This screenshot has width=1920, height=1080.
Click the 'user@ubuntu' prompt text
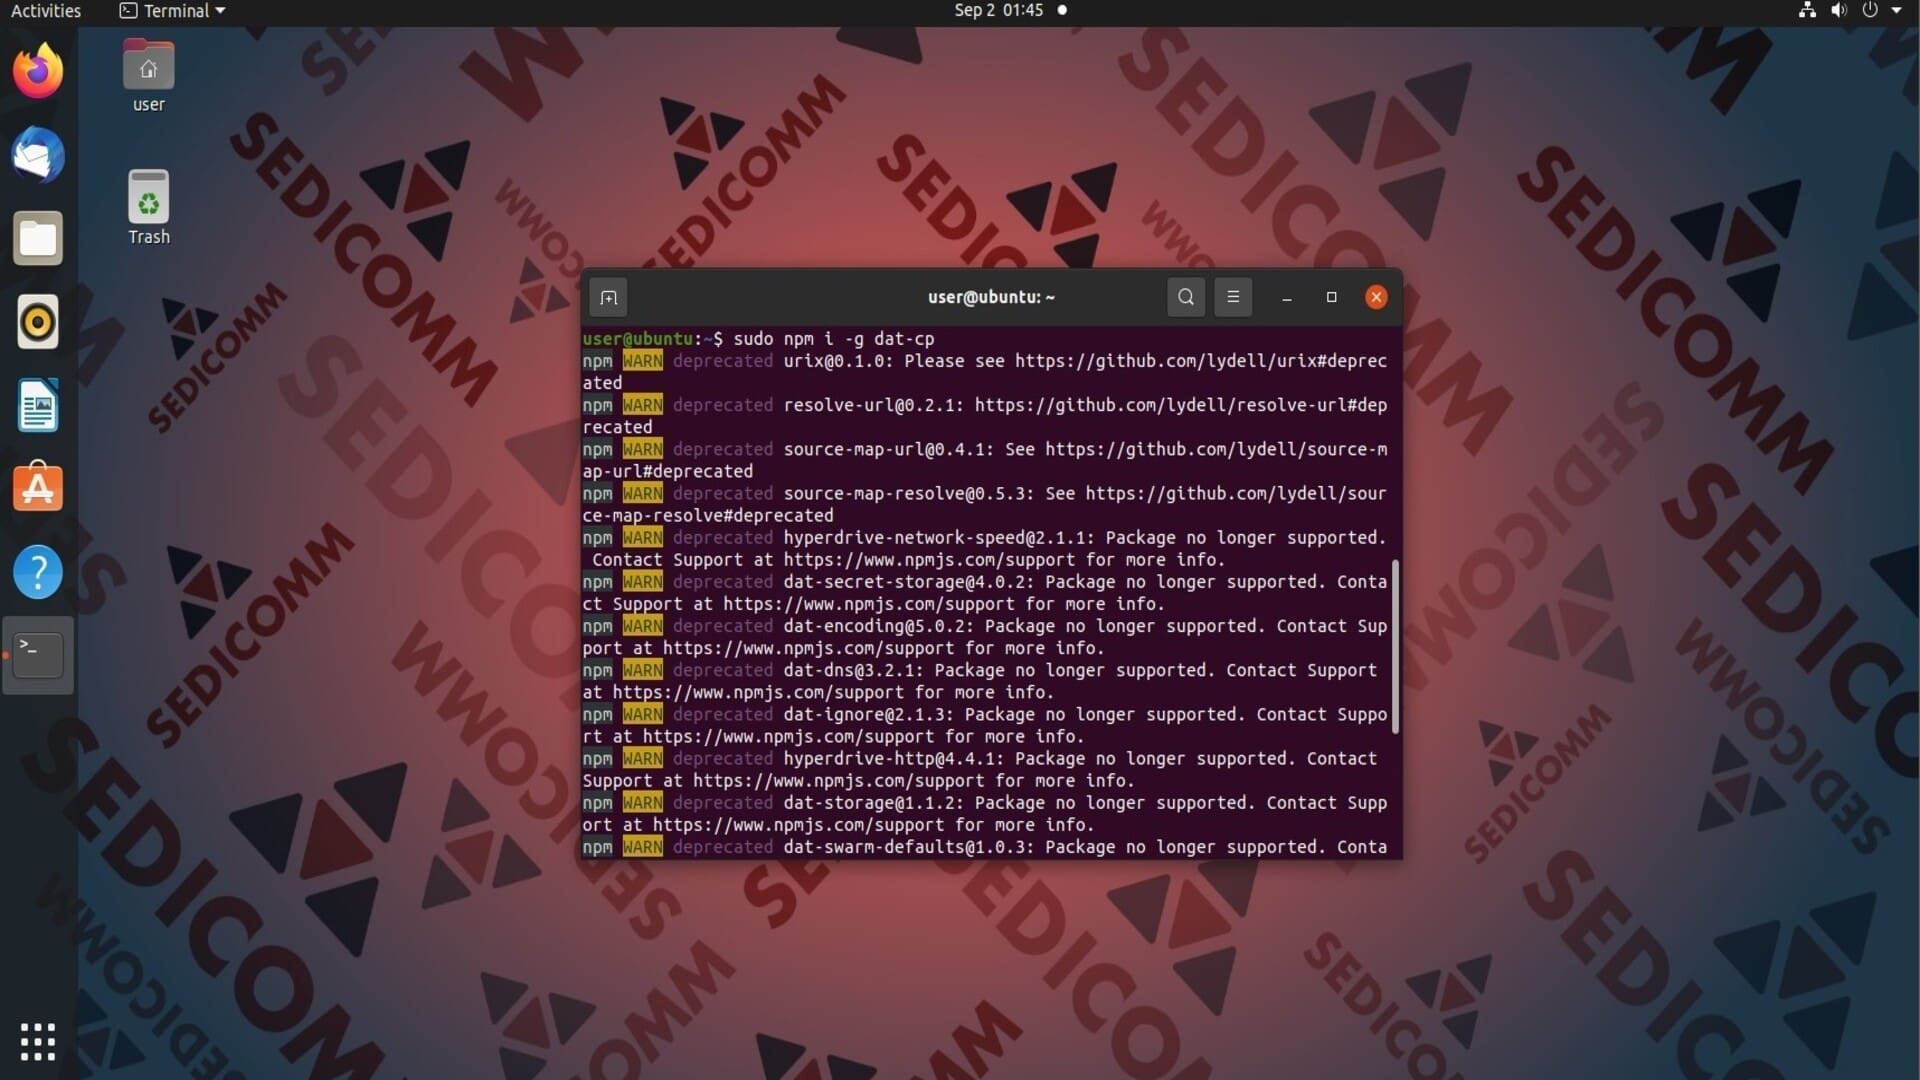638,339
